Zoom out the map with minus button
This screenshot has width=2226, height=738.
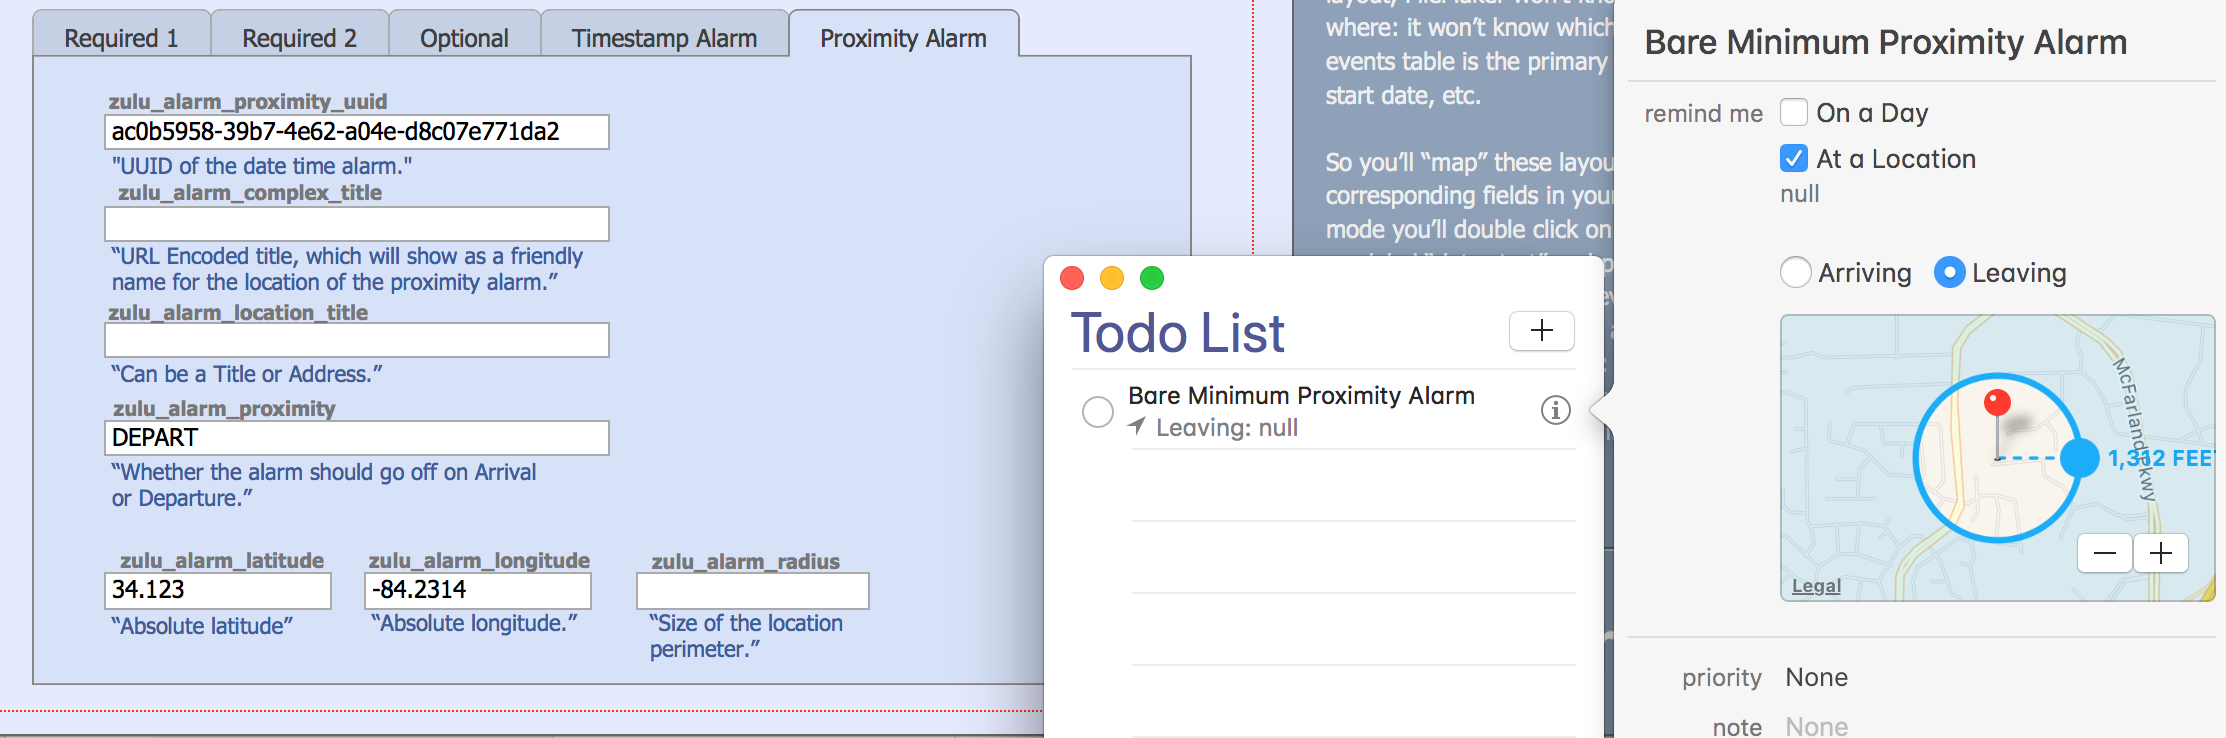(2105, 553)
